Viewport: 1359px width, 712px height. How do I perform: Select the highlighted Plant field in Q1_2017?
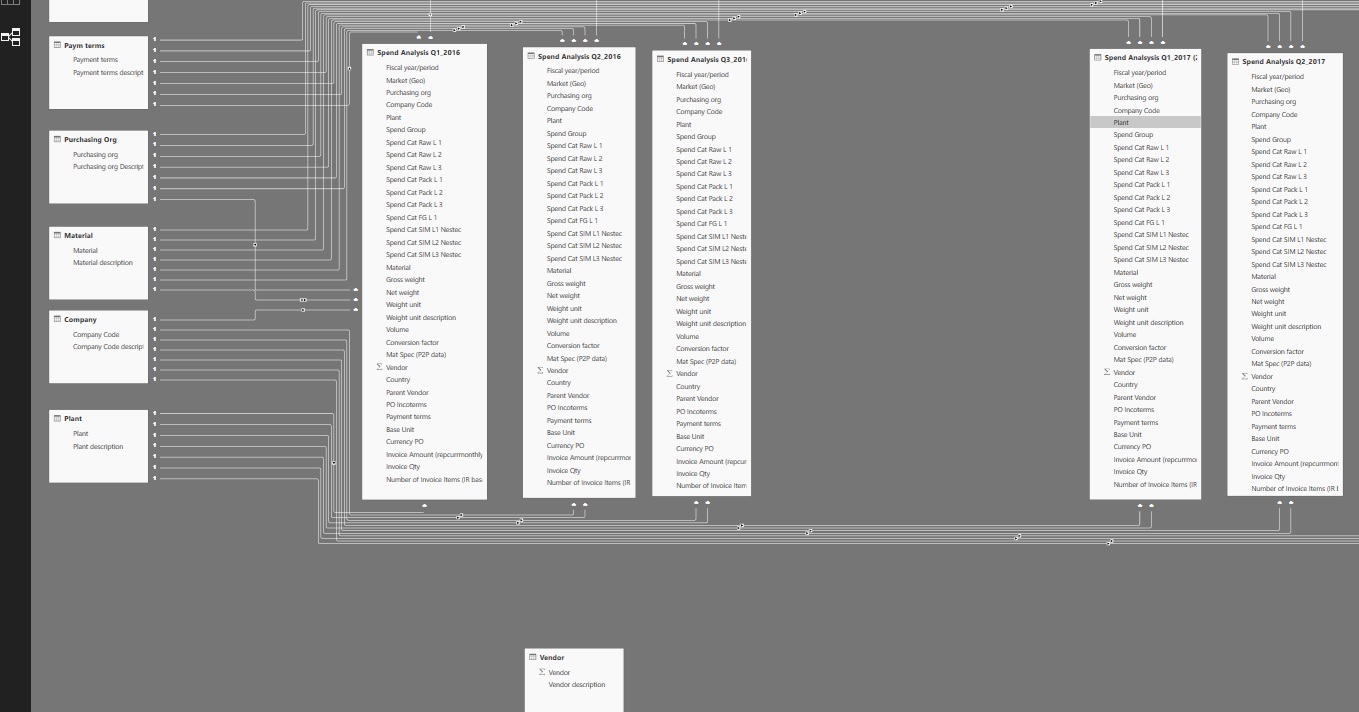coord(1145,122)
